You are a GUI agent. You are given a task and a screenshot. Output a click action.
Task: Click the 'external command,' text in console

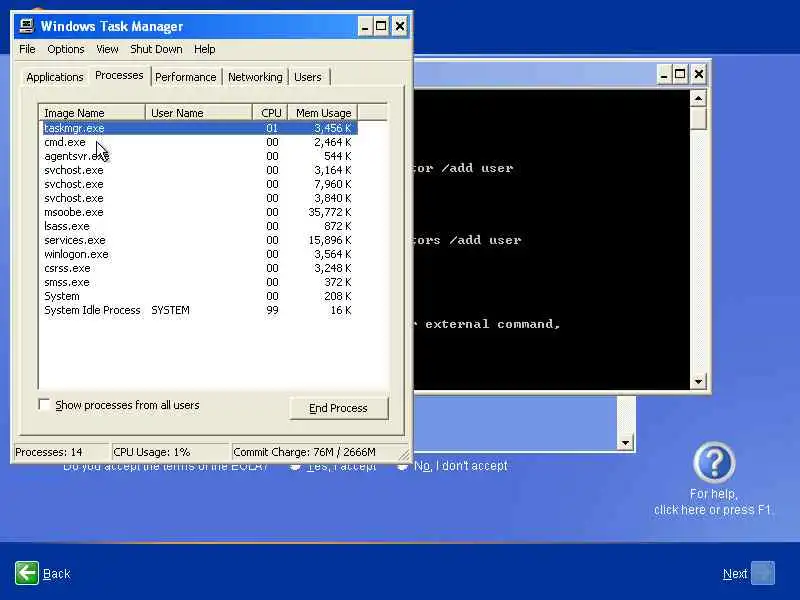492,324
